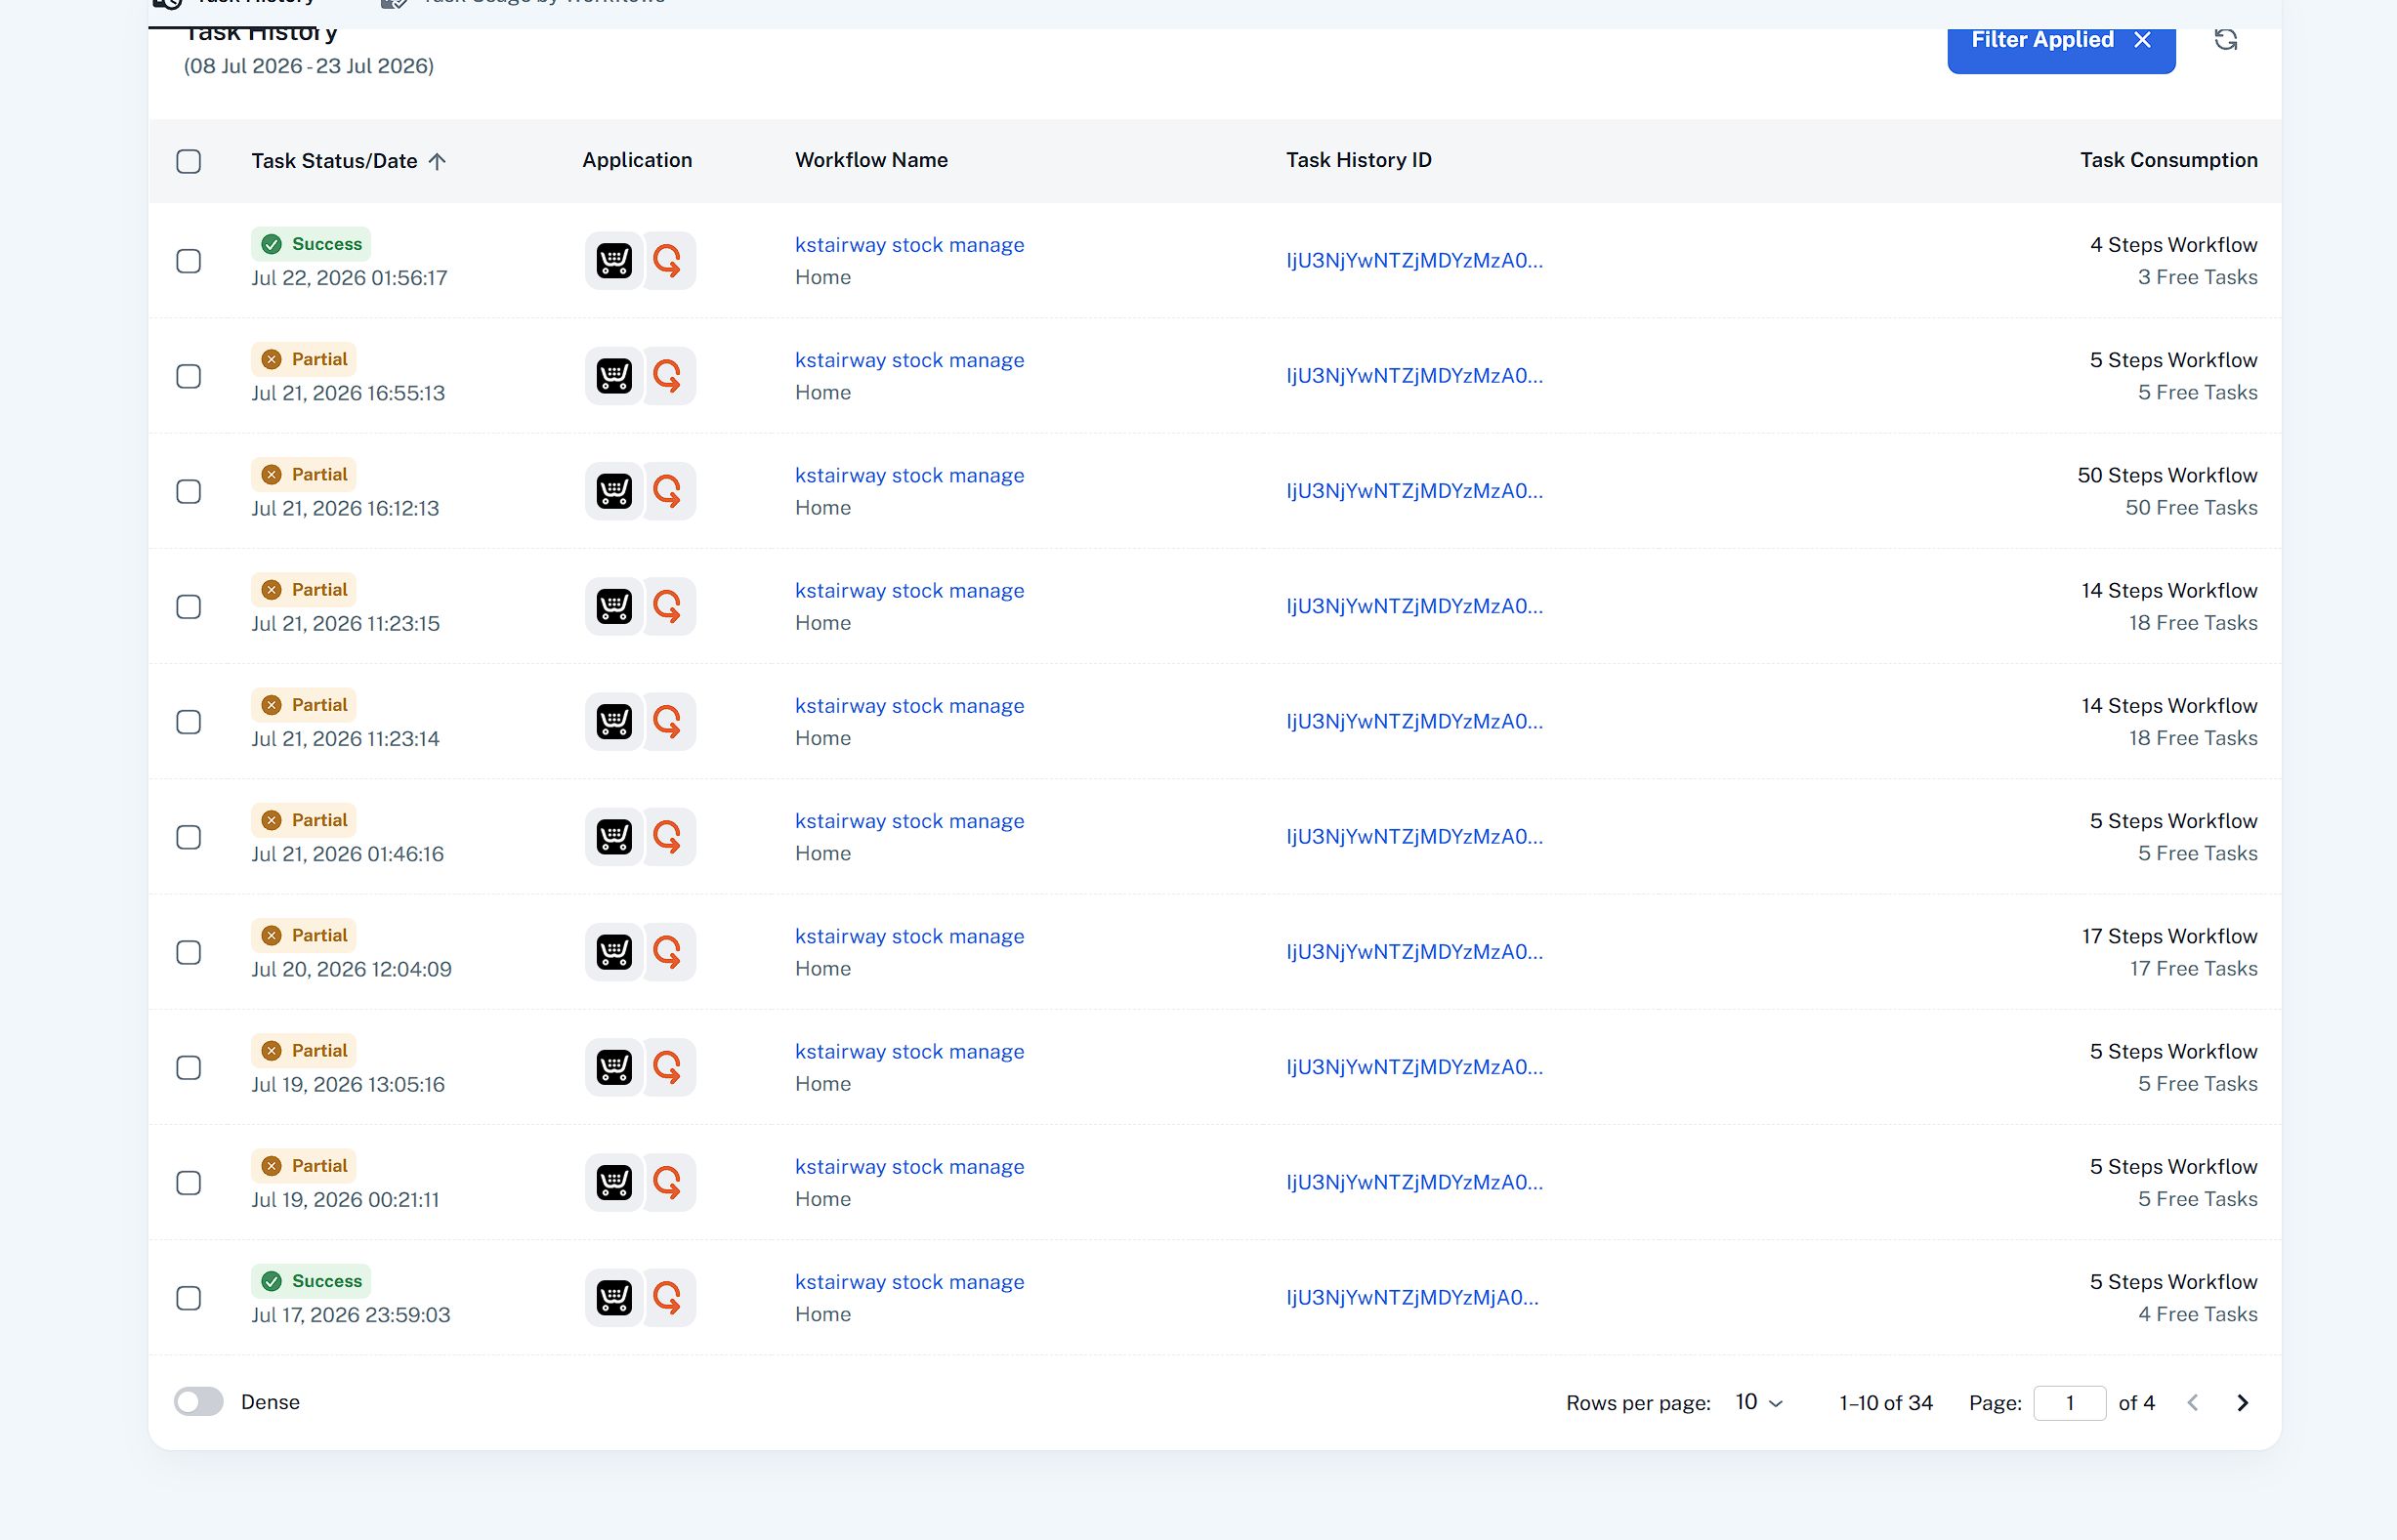Viewport: 2397px width, 1540px height.
Task: Open kstairway stock manage link in first row
Action: pos(909,245)
